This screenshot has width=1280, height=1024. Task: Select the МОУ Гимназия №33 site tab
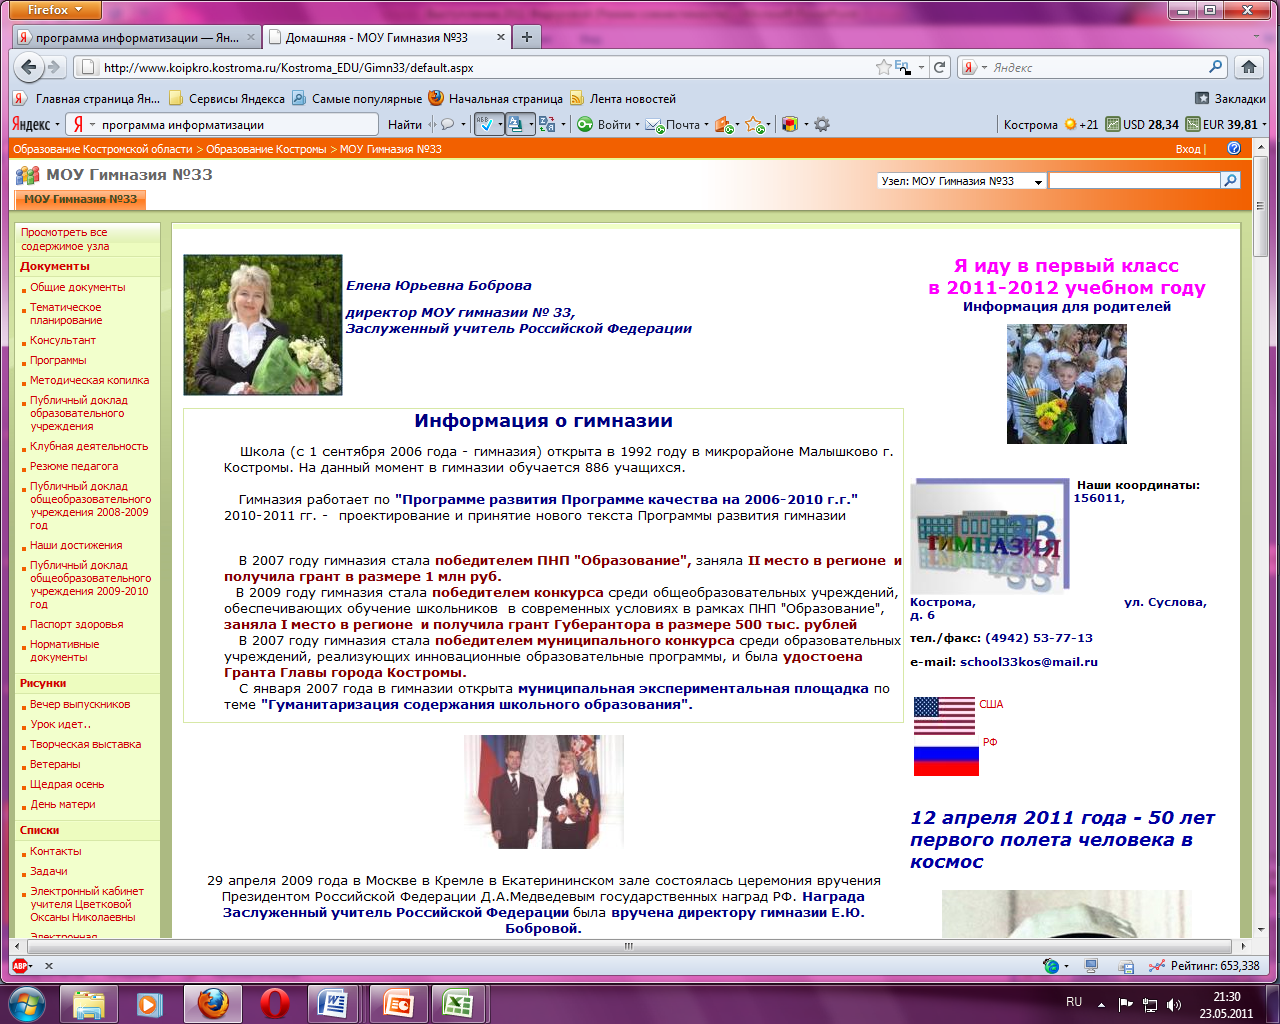[x=80, y=199]
